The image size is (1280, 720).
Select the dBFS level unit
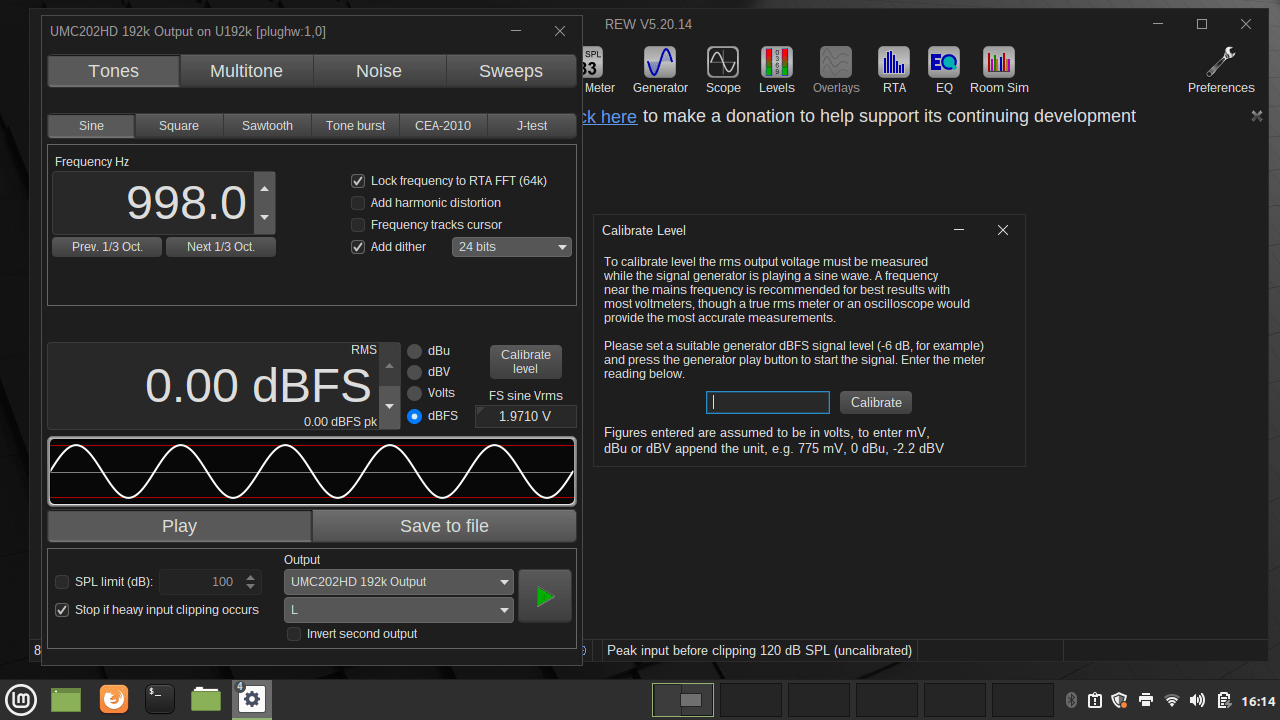coord(415,416)
